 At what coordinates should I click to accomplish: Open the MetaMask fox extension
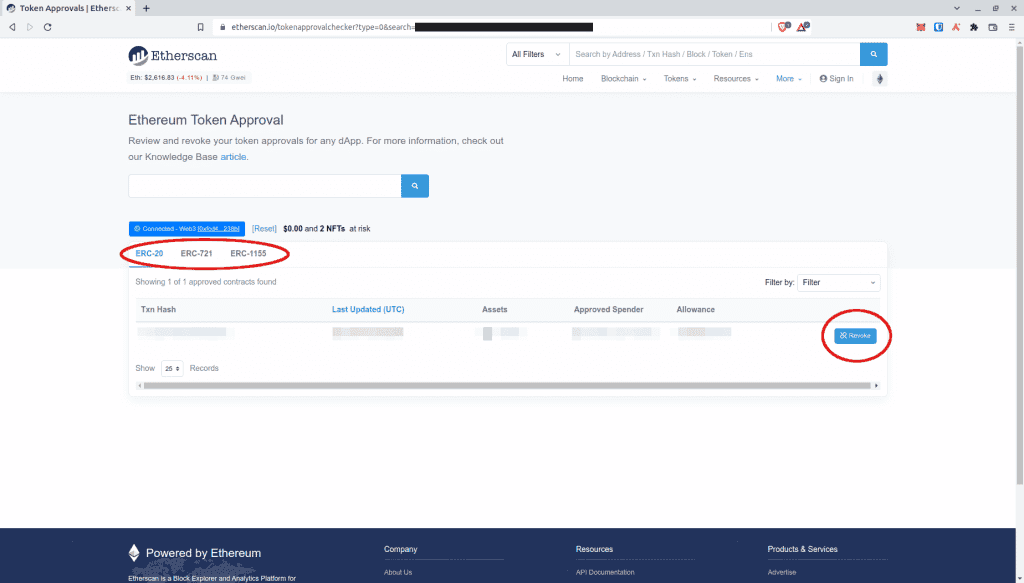pyautogui.click(x=919, y=27)
